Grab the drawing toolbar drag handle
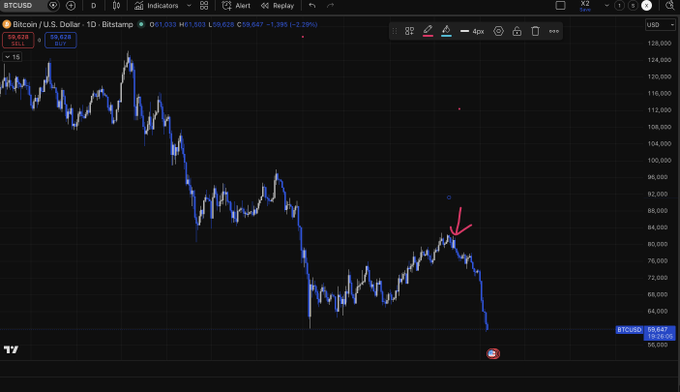This screenshot has height=392, width=680. [x=394, y=31]
